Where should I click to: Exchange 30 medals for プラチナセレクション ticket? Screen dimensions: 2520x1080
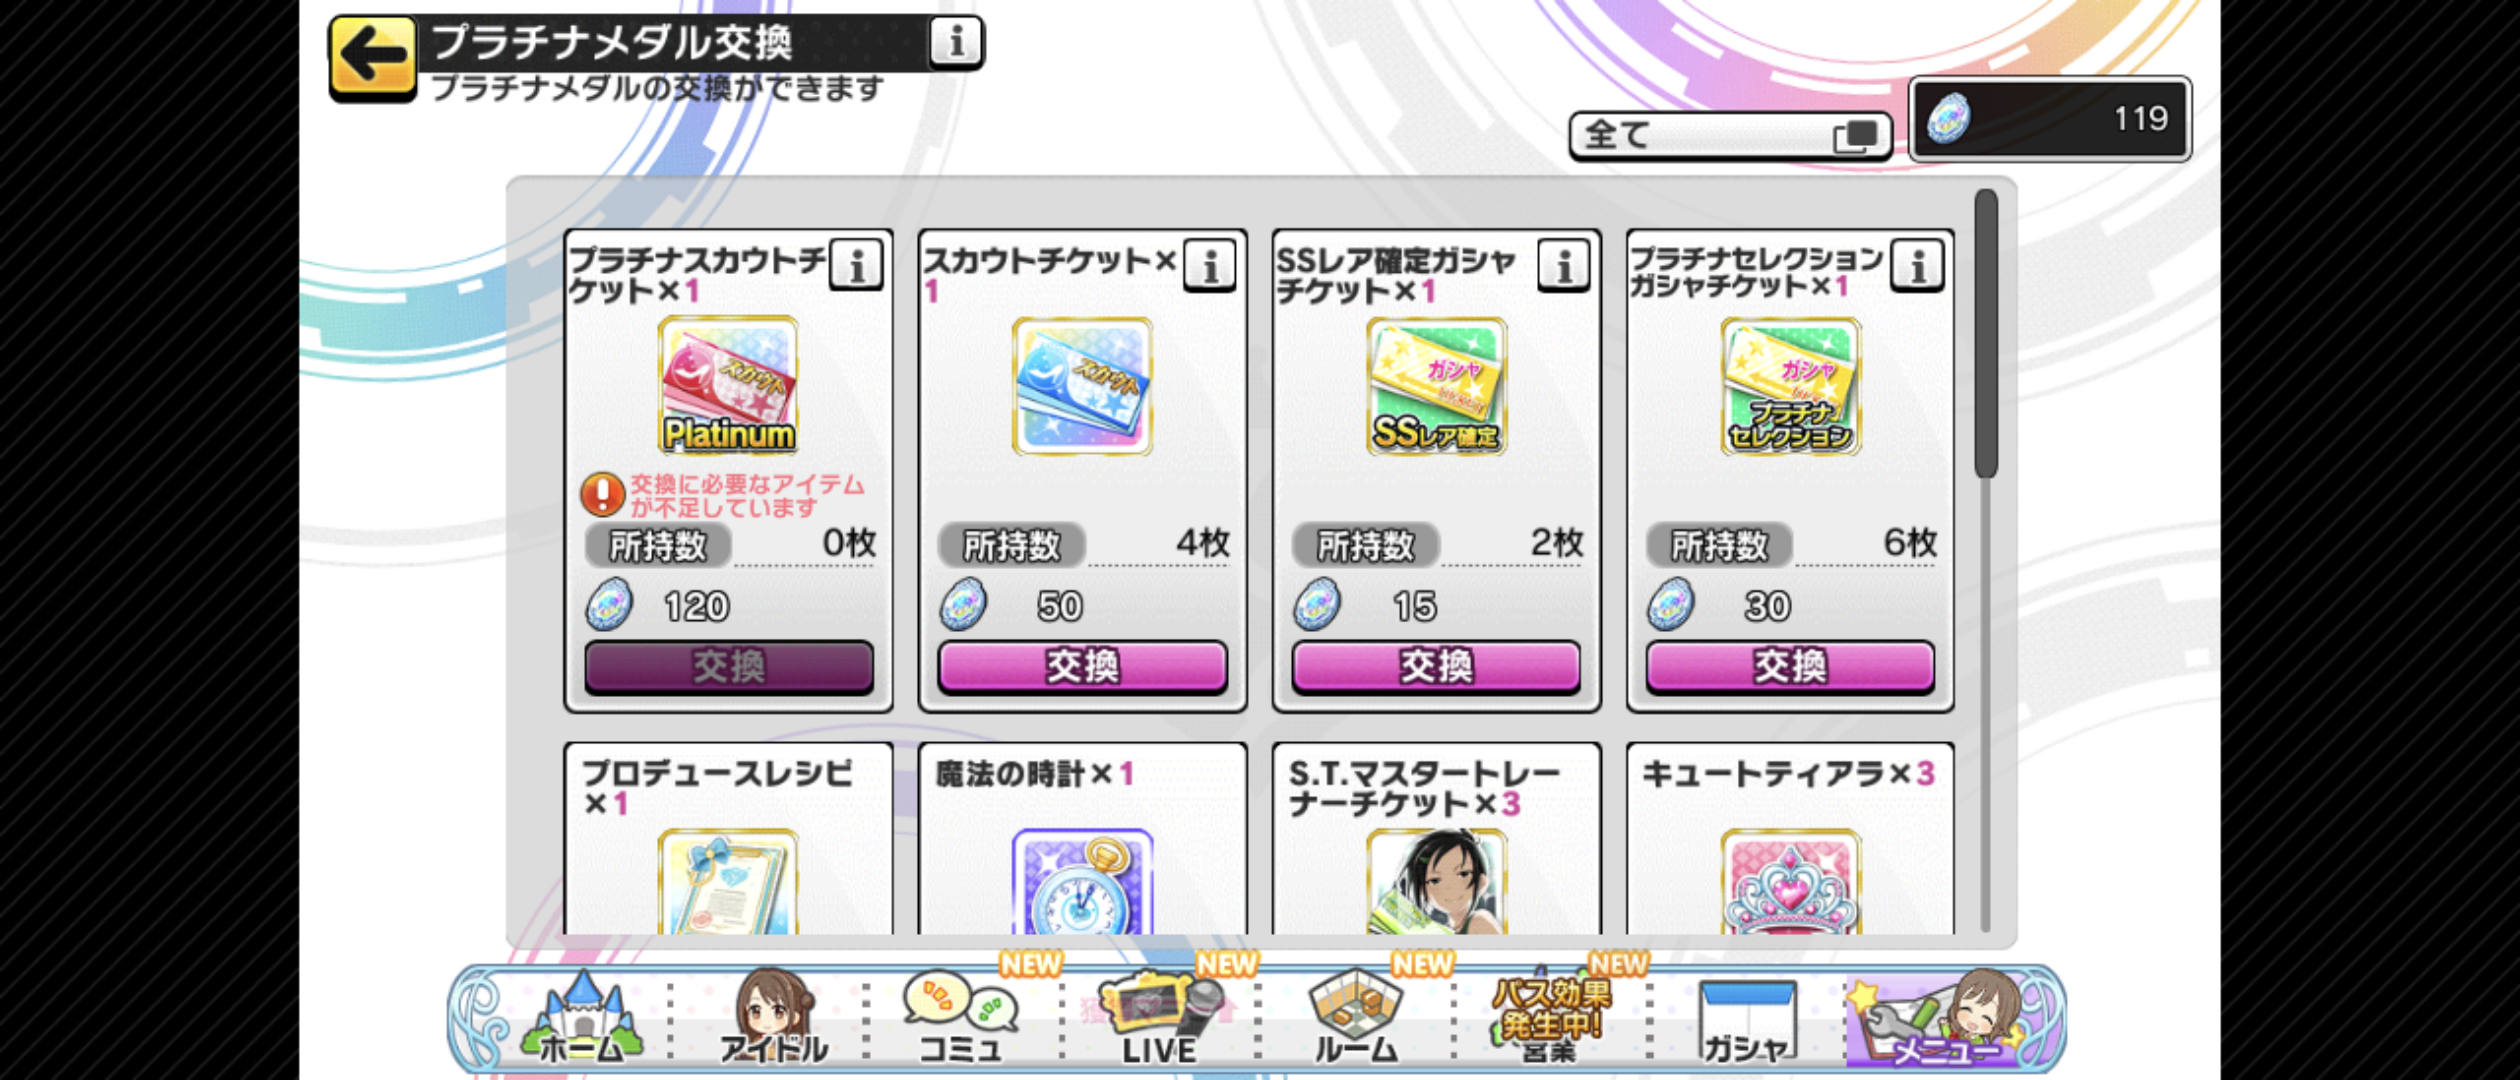(x=1790, y=667)
